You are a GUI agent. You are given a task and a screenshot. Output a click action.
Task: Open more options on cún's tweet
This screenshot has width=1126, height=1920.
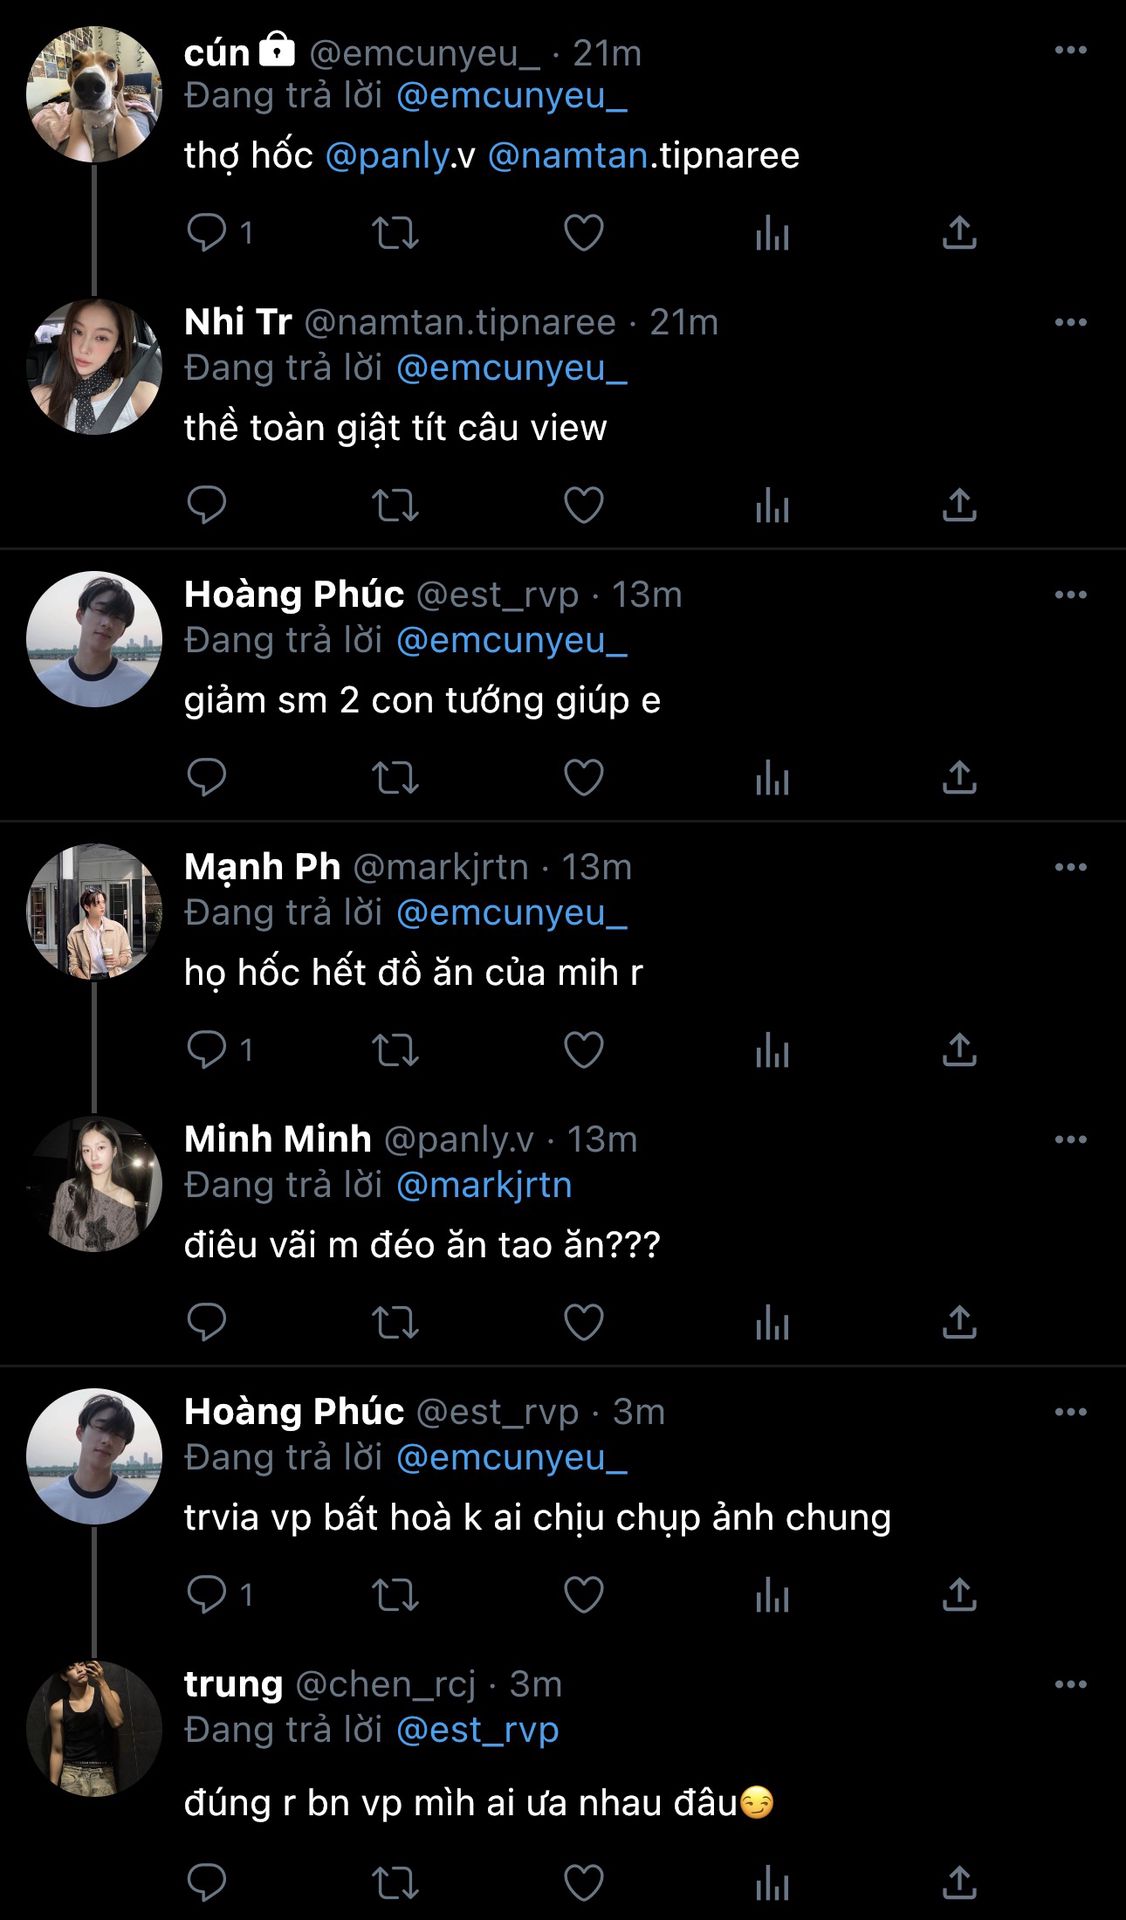[1070, 50]
